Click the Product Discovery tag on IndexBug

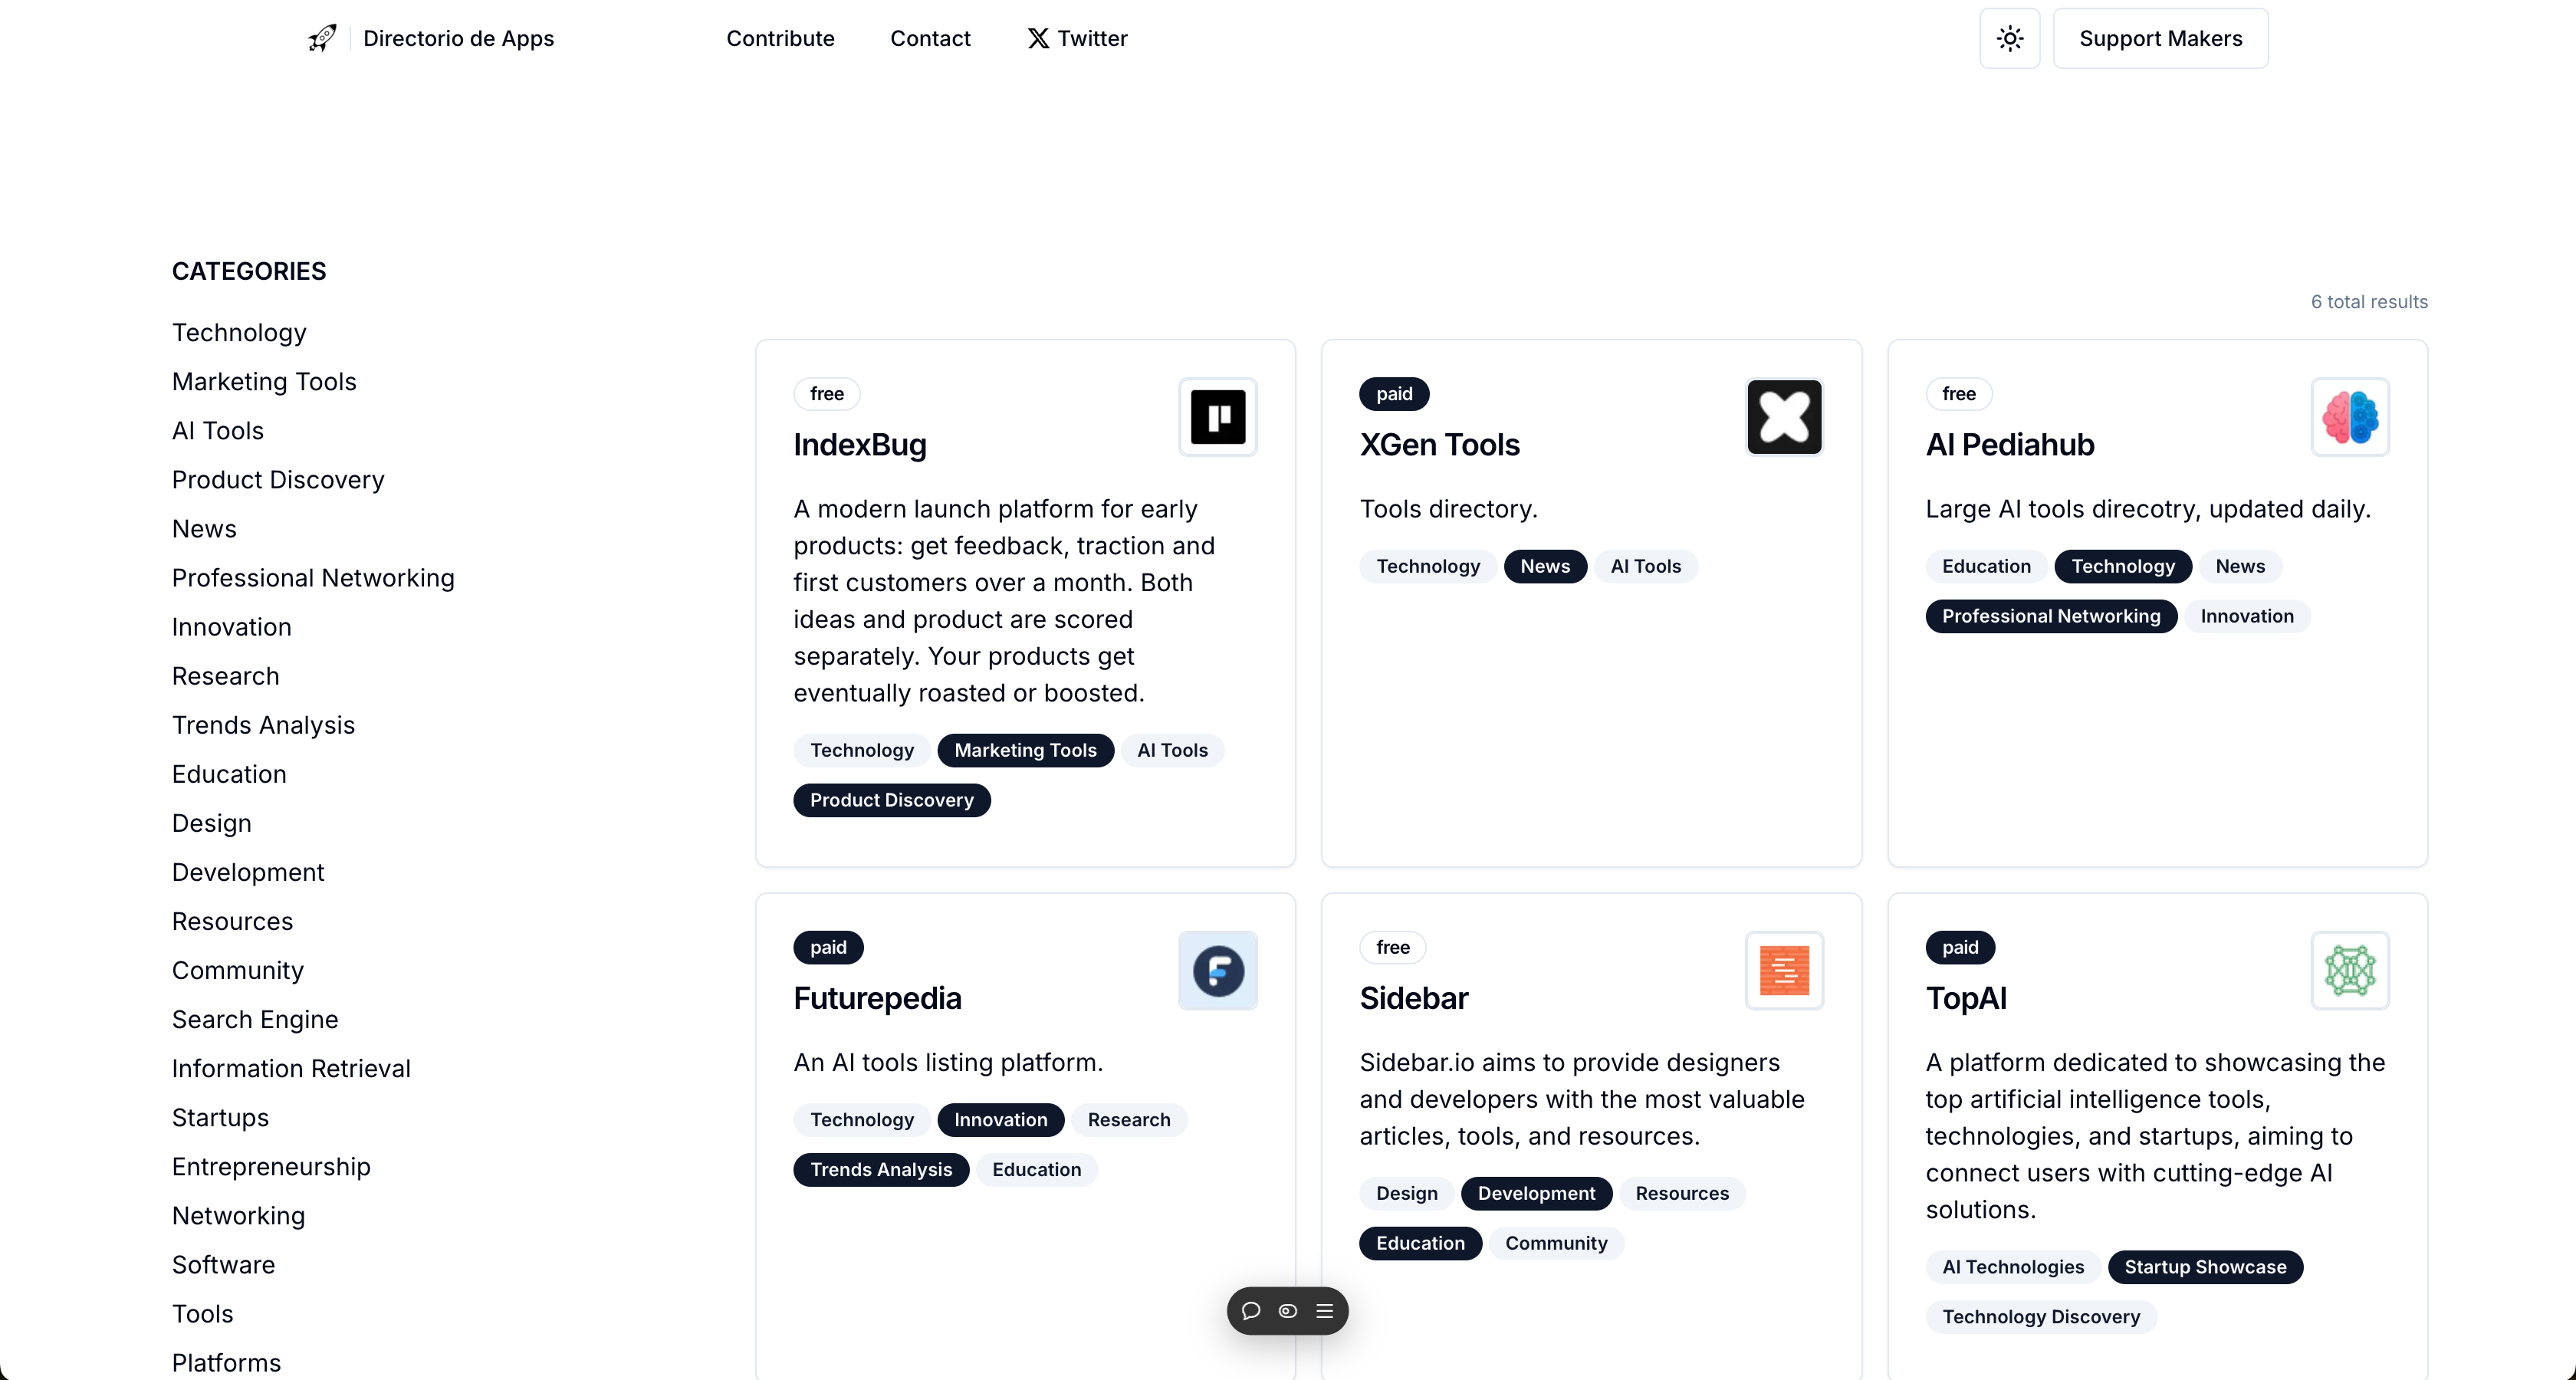pos(891,800)
